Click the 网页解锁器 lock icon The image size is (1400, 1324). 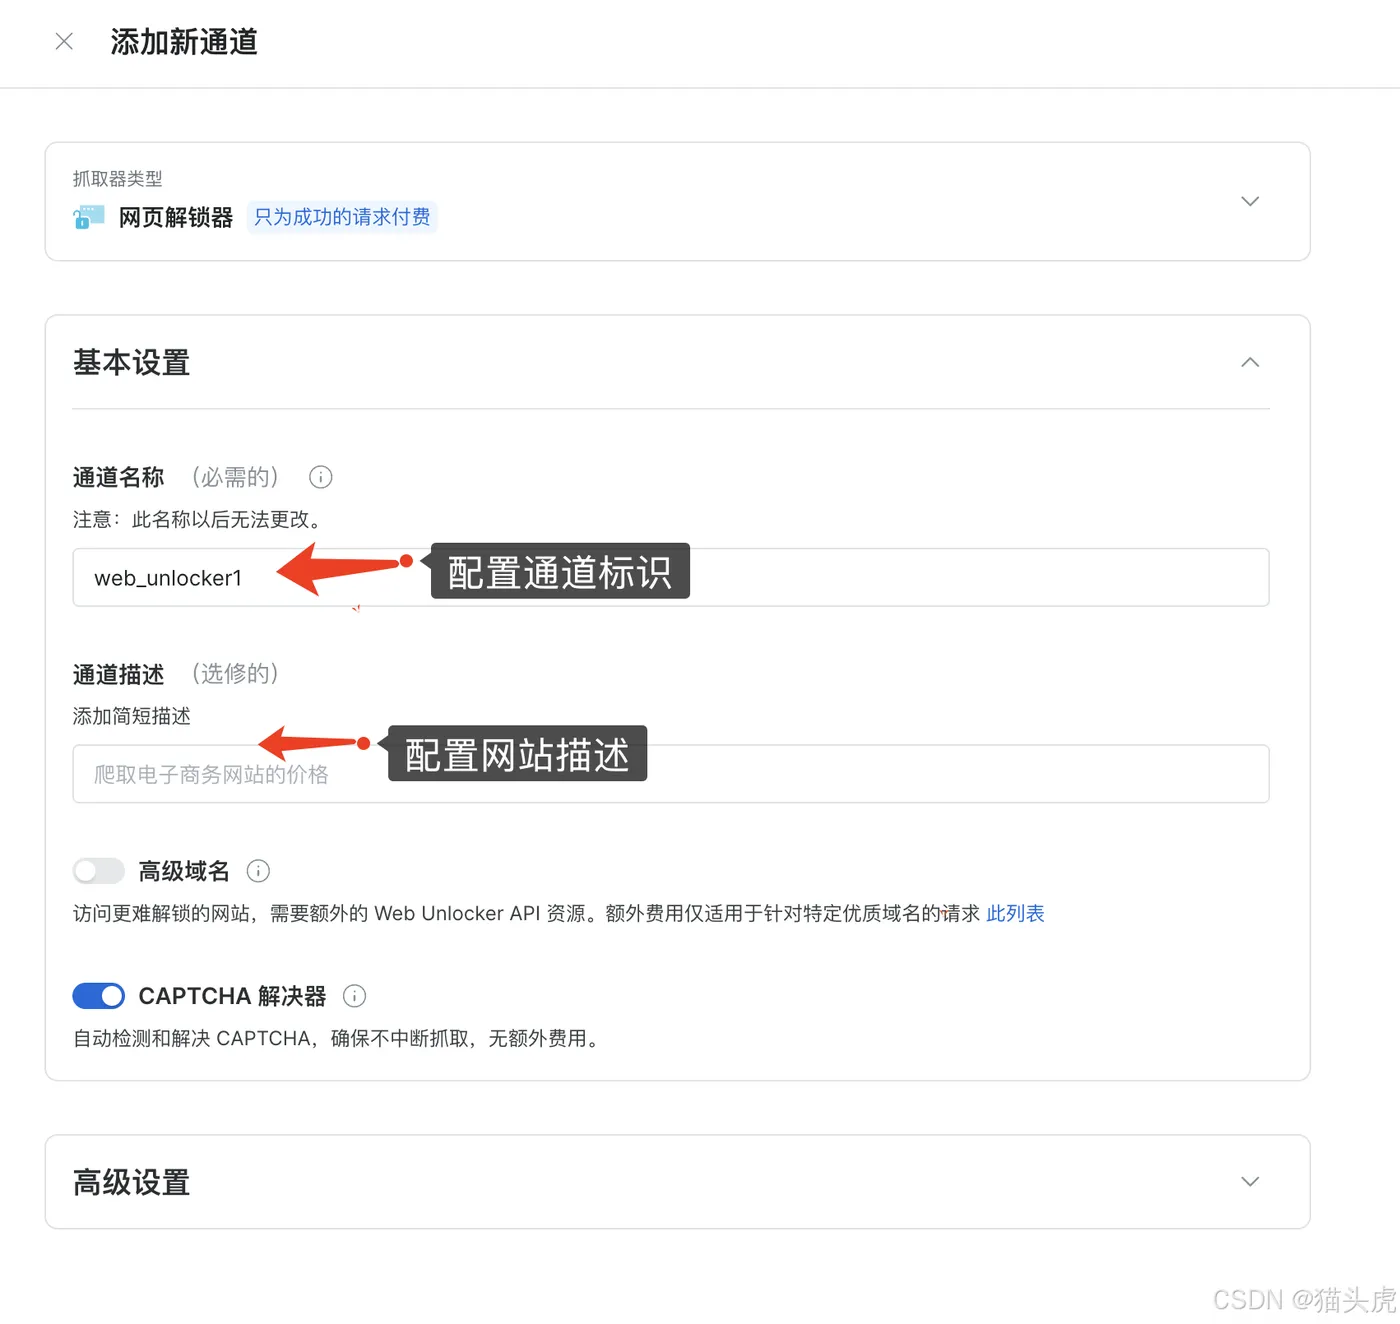tap(88, 217)
